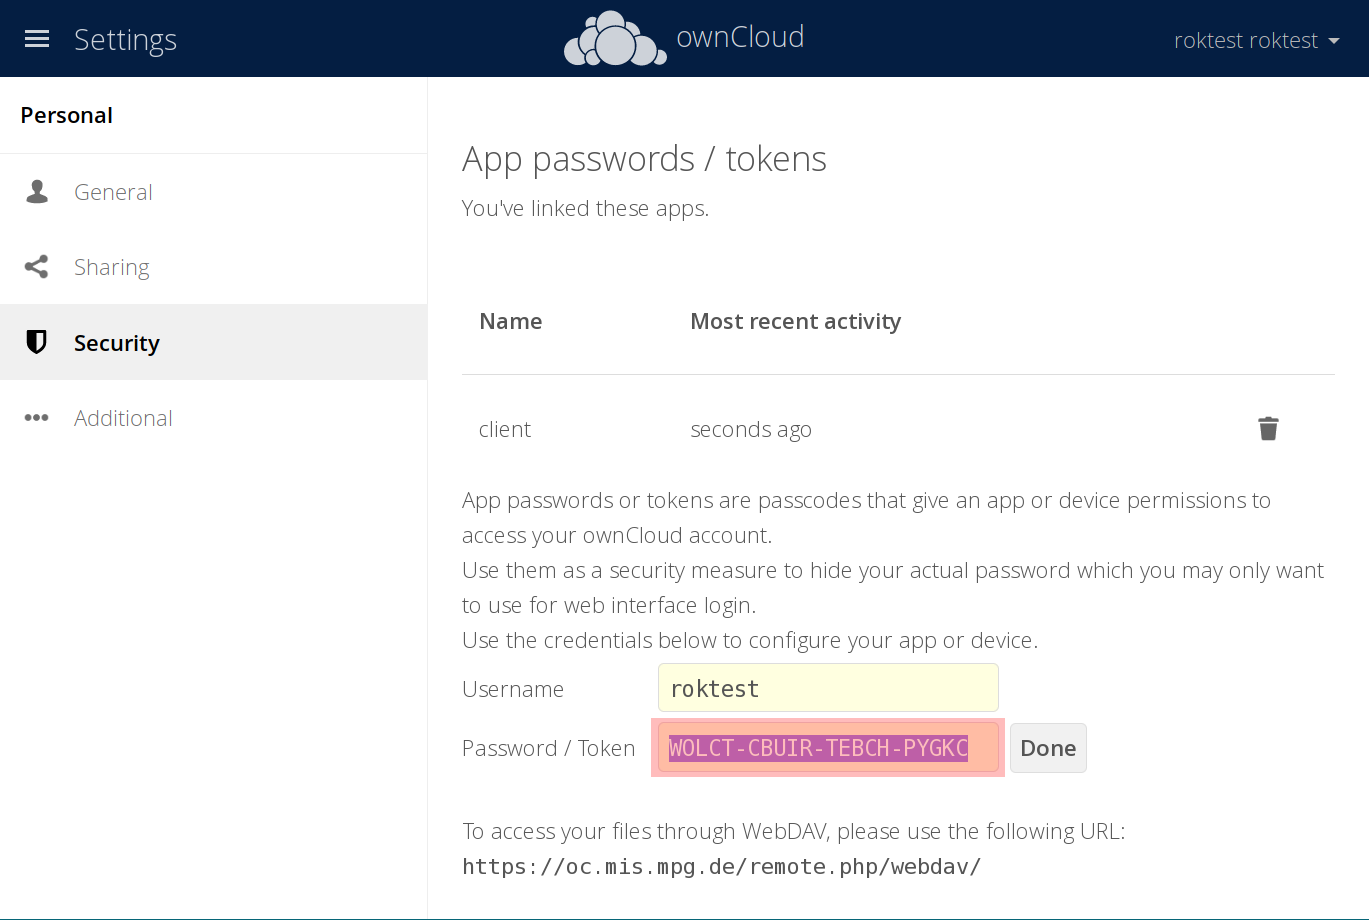Screen dimensions: 1369x920
Task: Click the Done button
Action: 1048,748
